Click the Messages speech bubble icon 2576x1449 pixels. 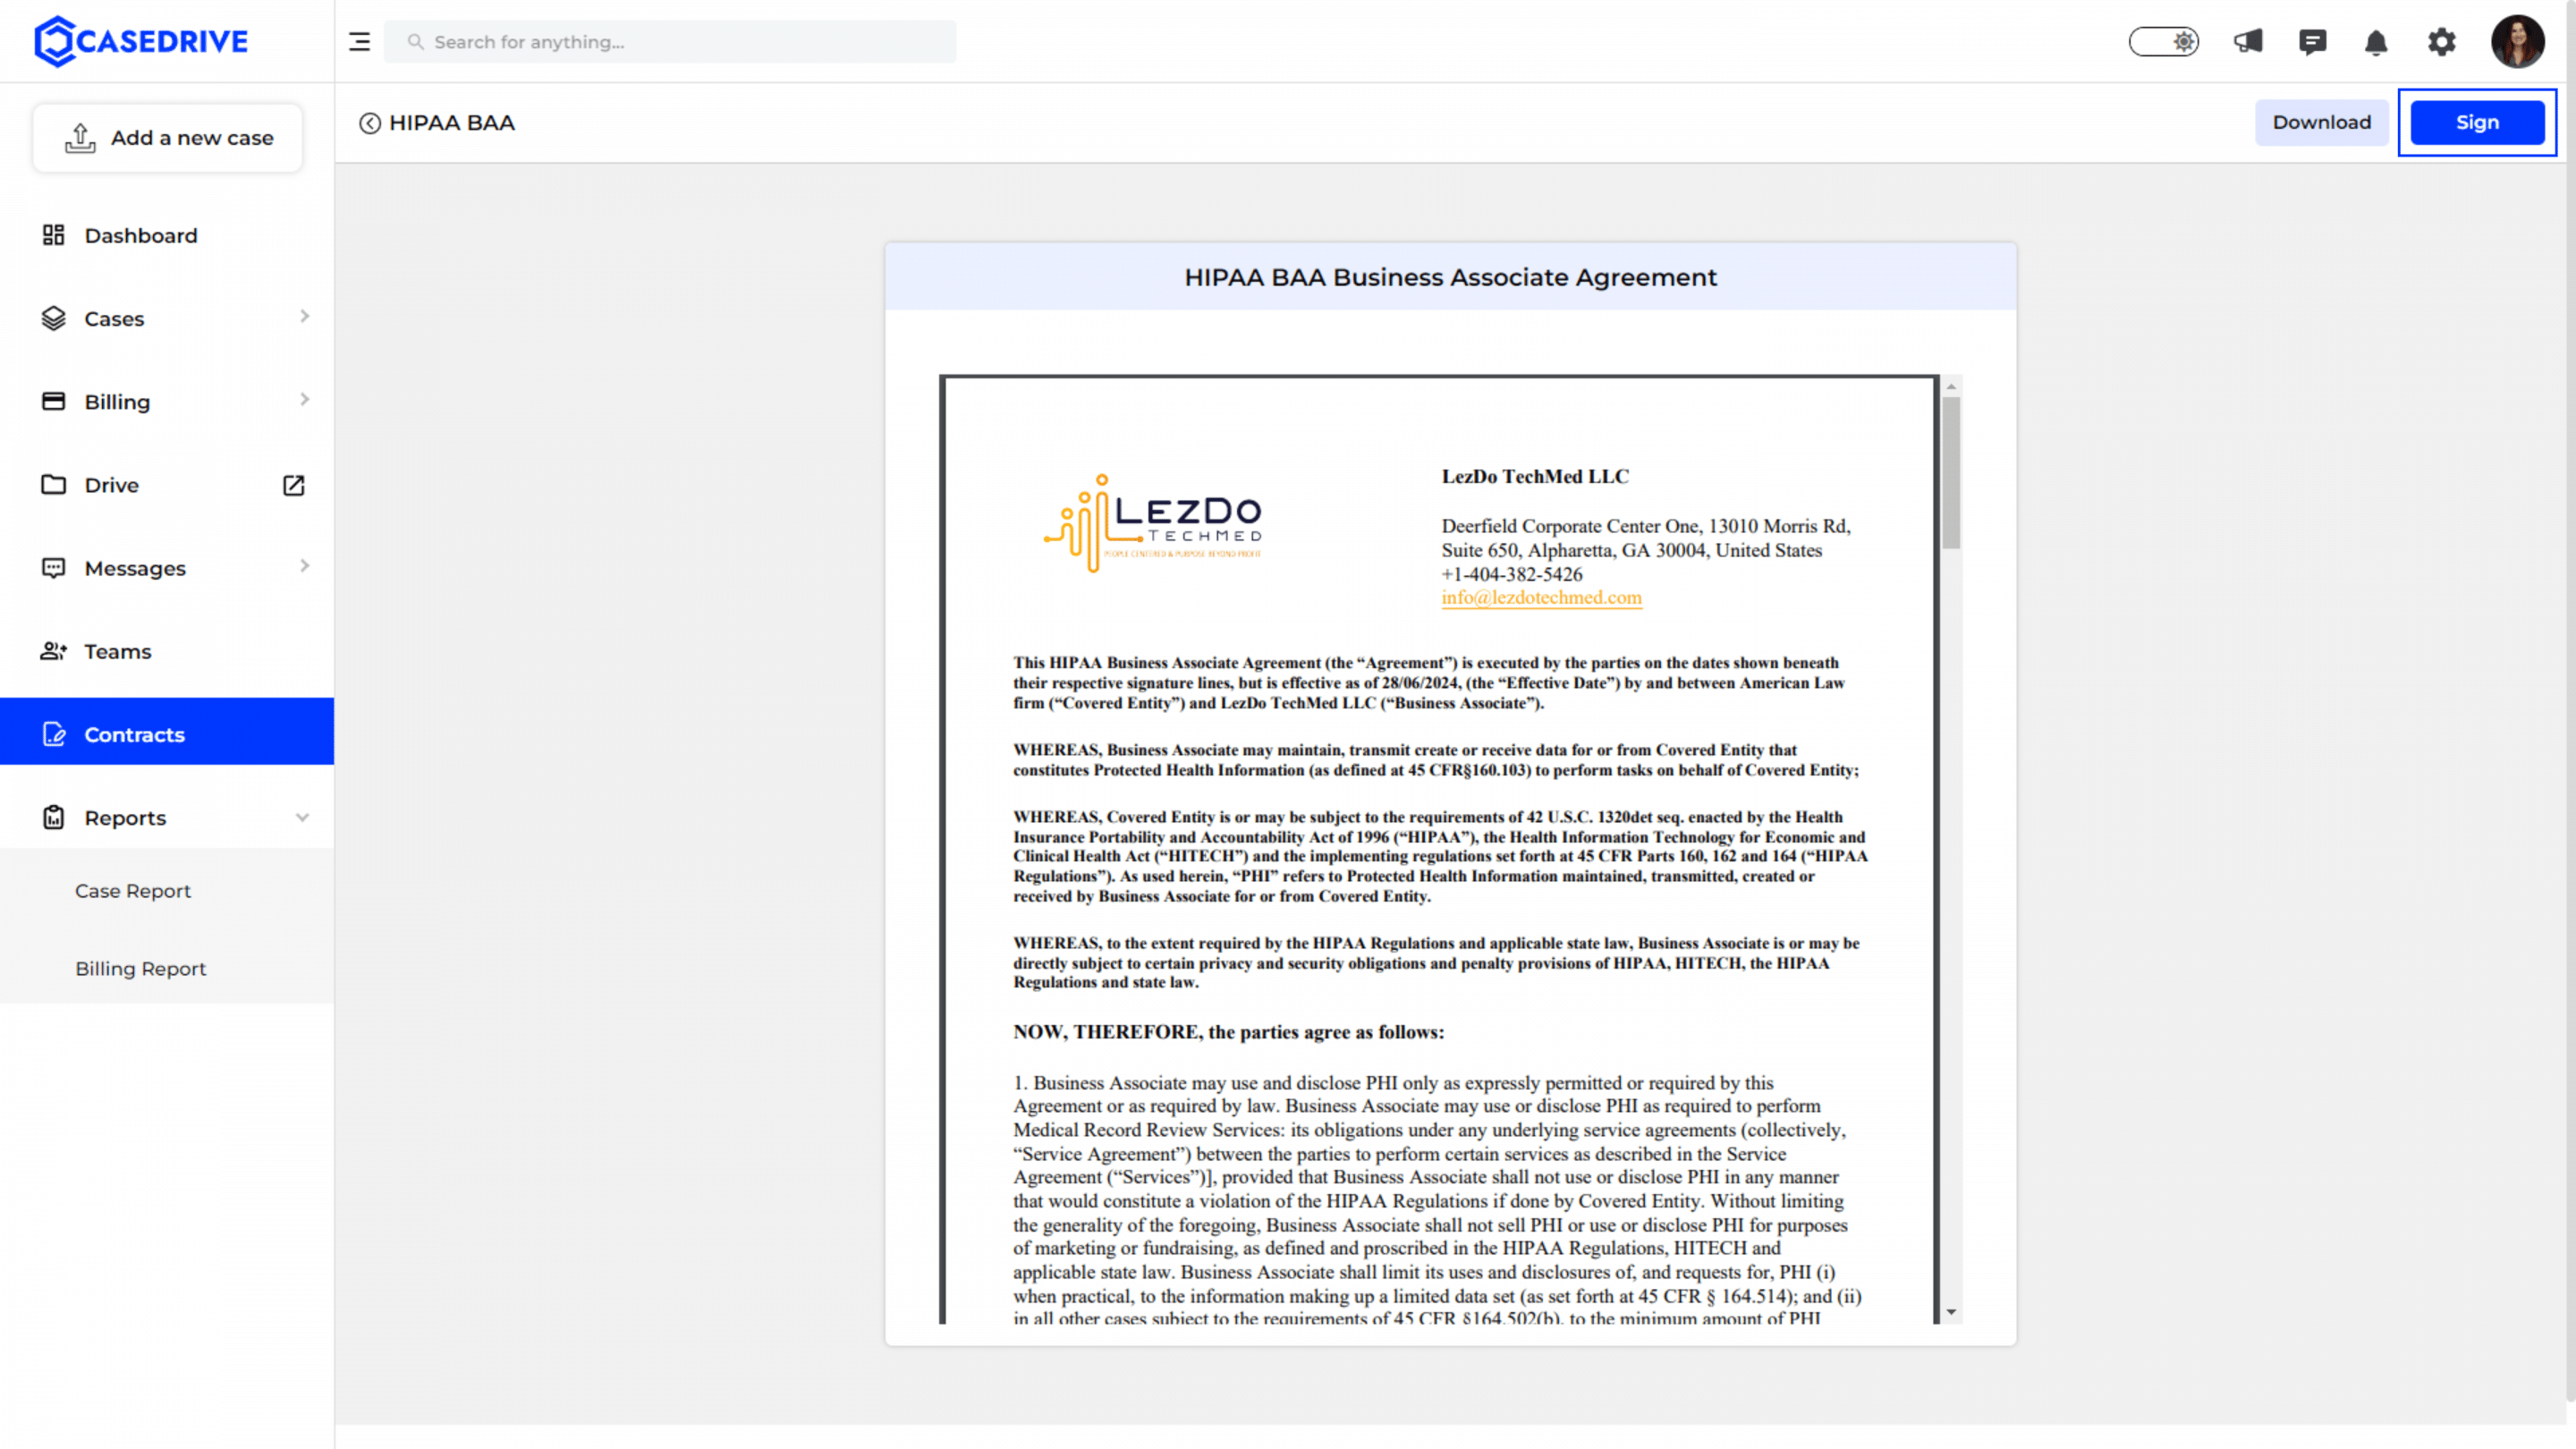click(x=53, y=568)
